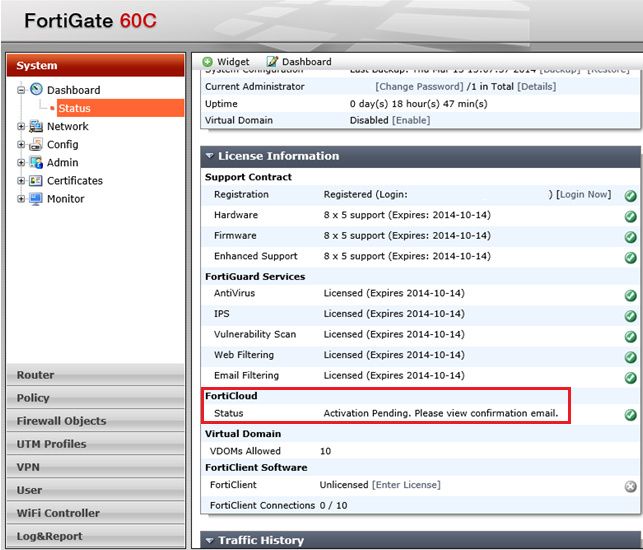Screen dimensions: 643x550
Task: Click green check icon for Vulnerability Scan
Action: (630, 336)
